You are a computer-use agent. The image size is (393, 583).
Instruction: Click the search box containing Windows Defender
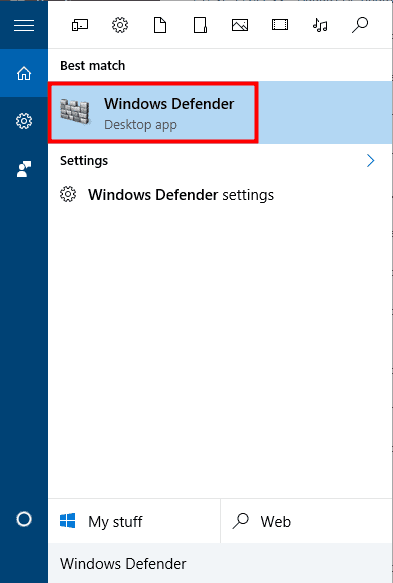[220, 563]
